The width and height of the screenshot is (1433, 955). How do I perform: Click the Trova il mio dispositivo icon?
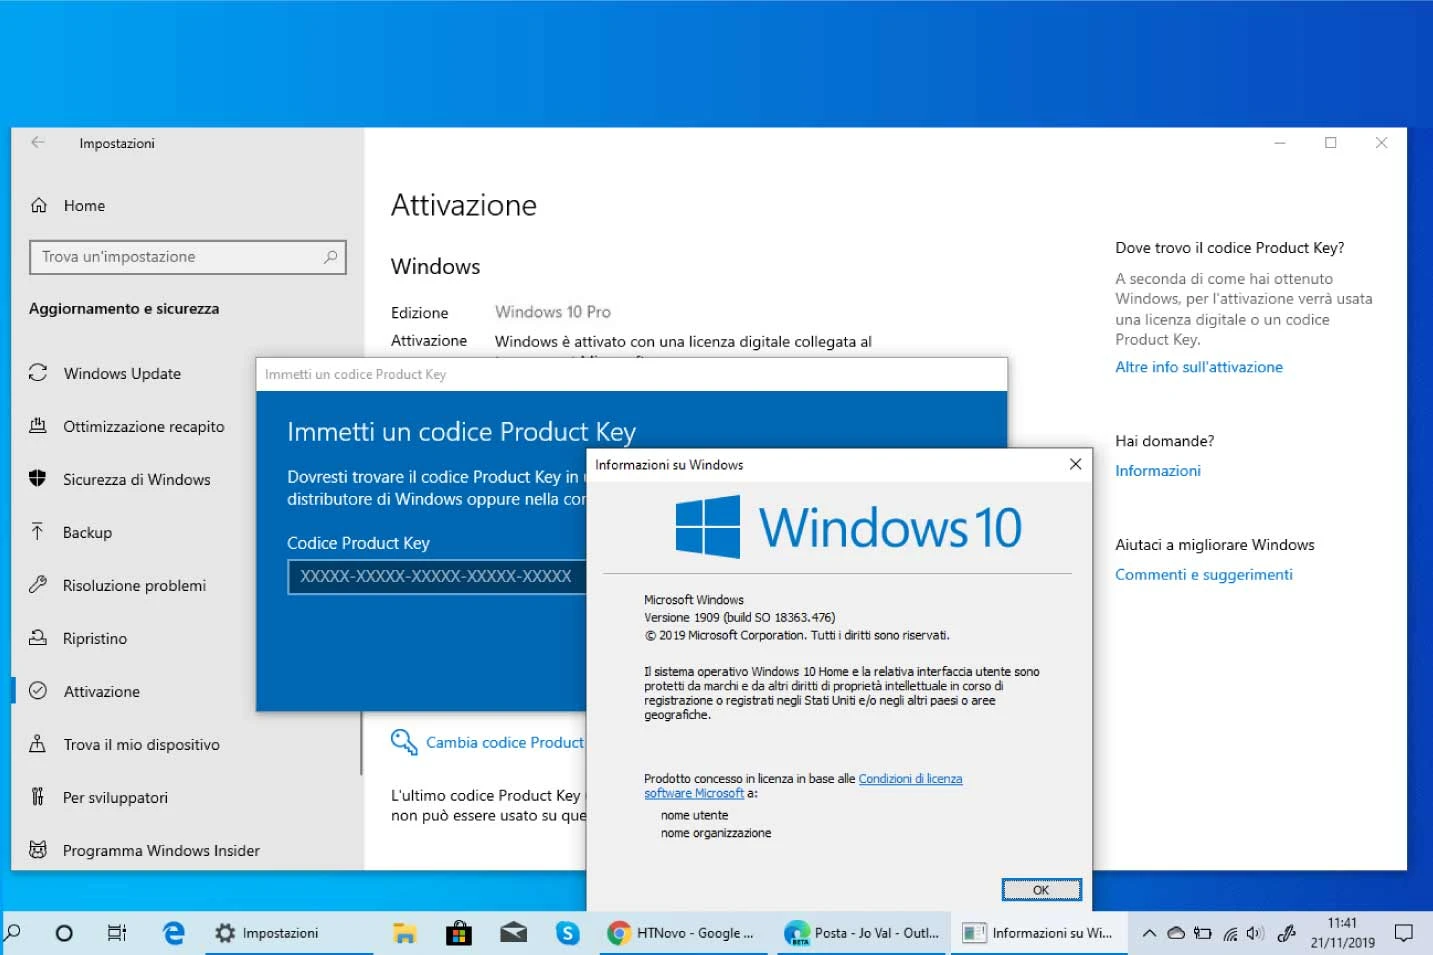click(x=38, y=744)
